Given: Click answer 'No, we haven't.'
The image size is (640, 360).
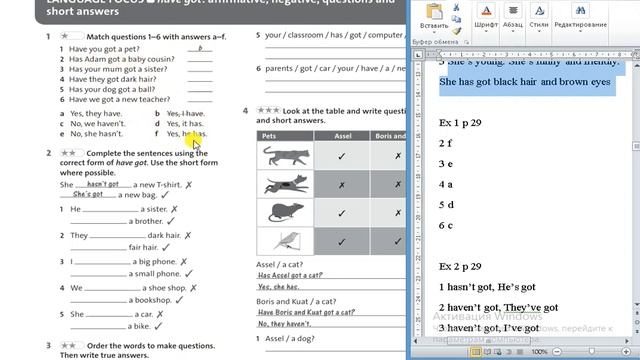Looking at the screenshot, I should pyautogui.click(x=98, y=124).
